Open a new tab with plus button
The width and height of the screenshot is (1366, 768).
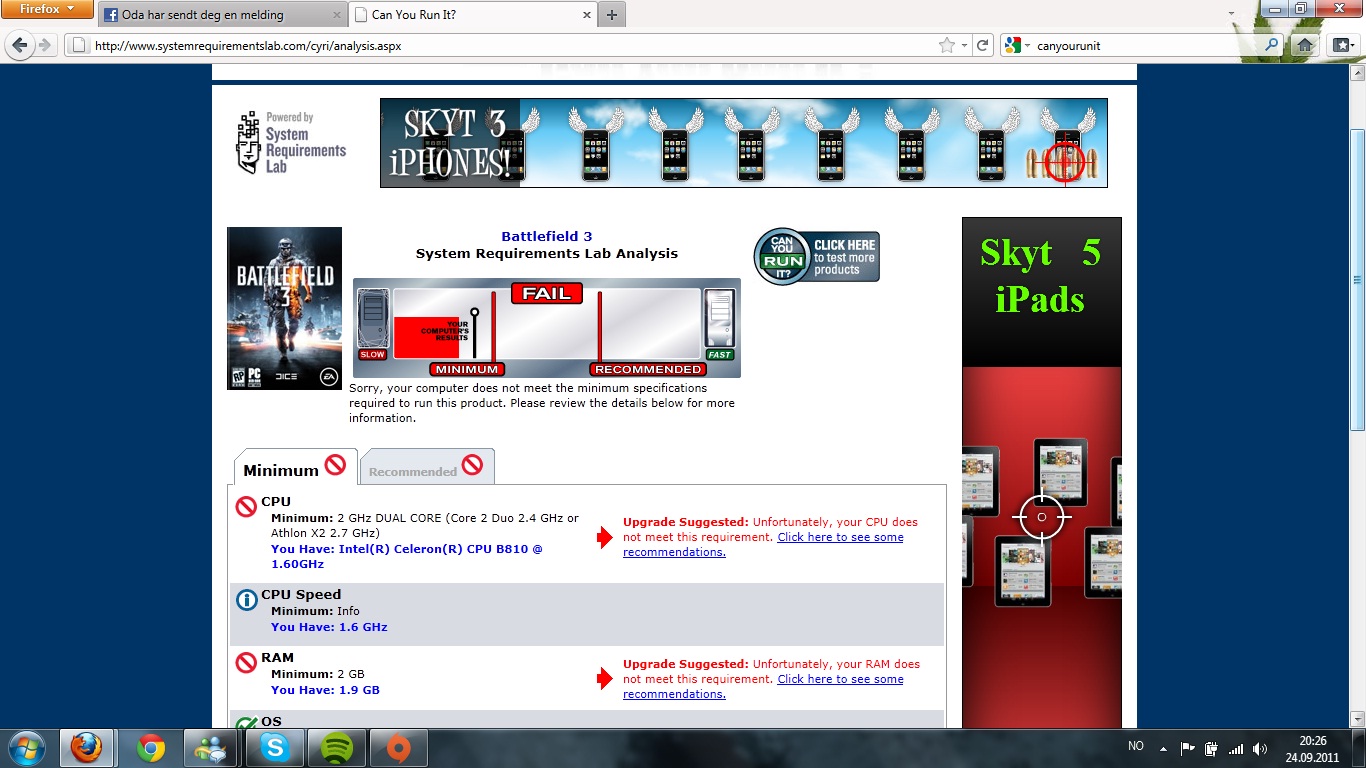pos(612,15)
